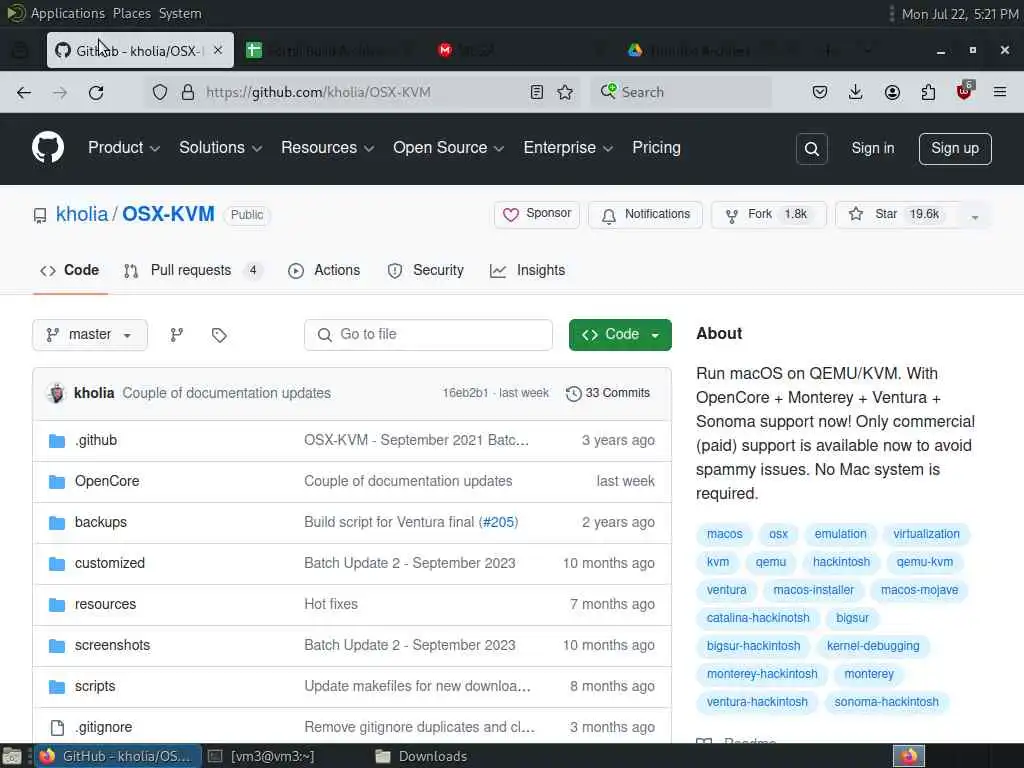Open the System menu in top panel

tap(180, 13)
